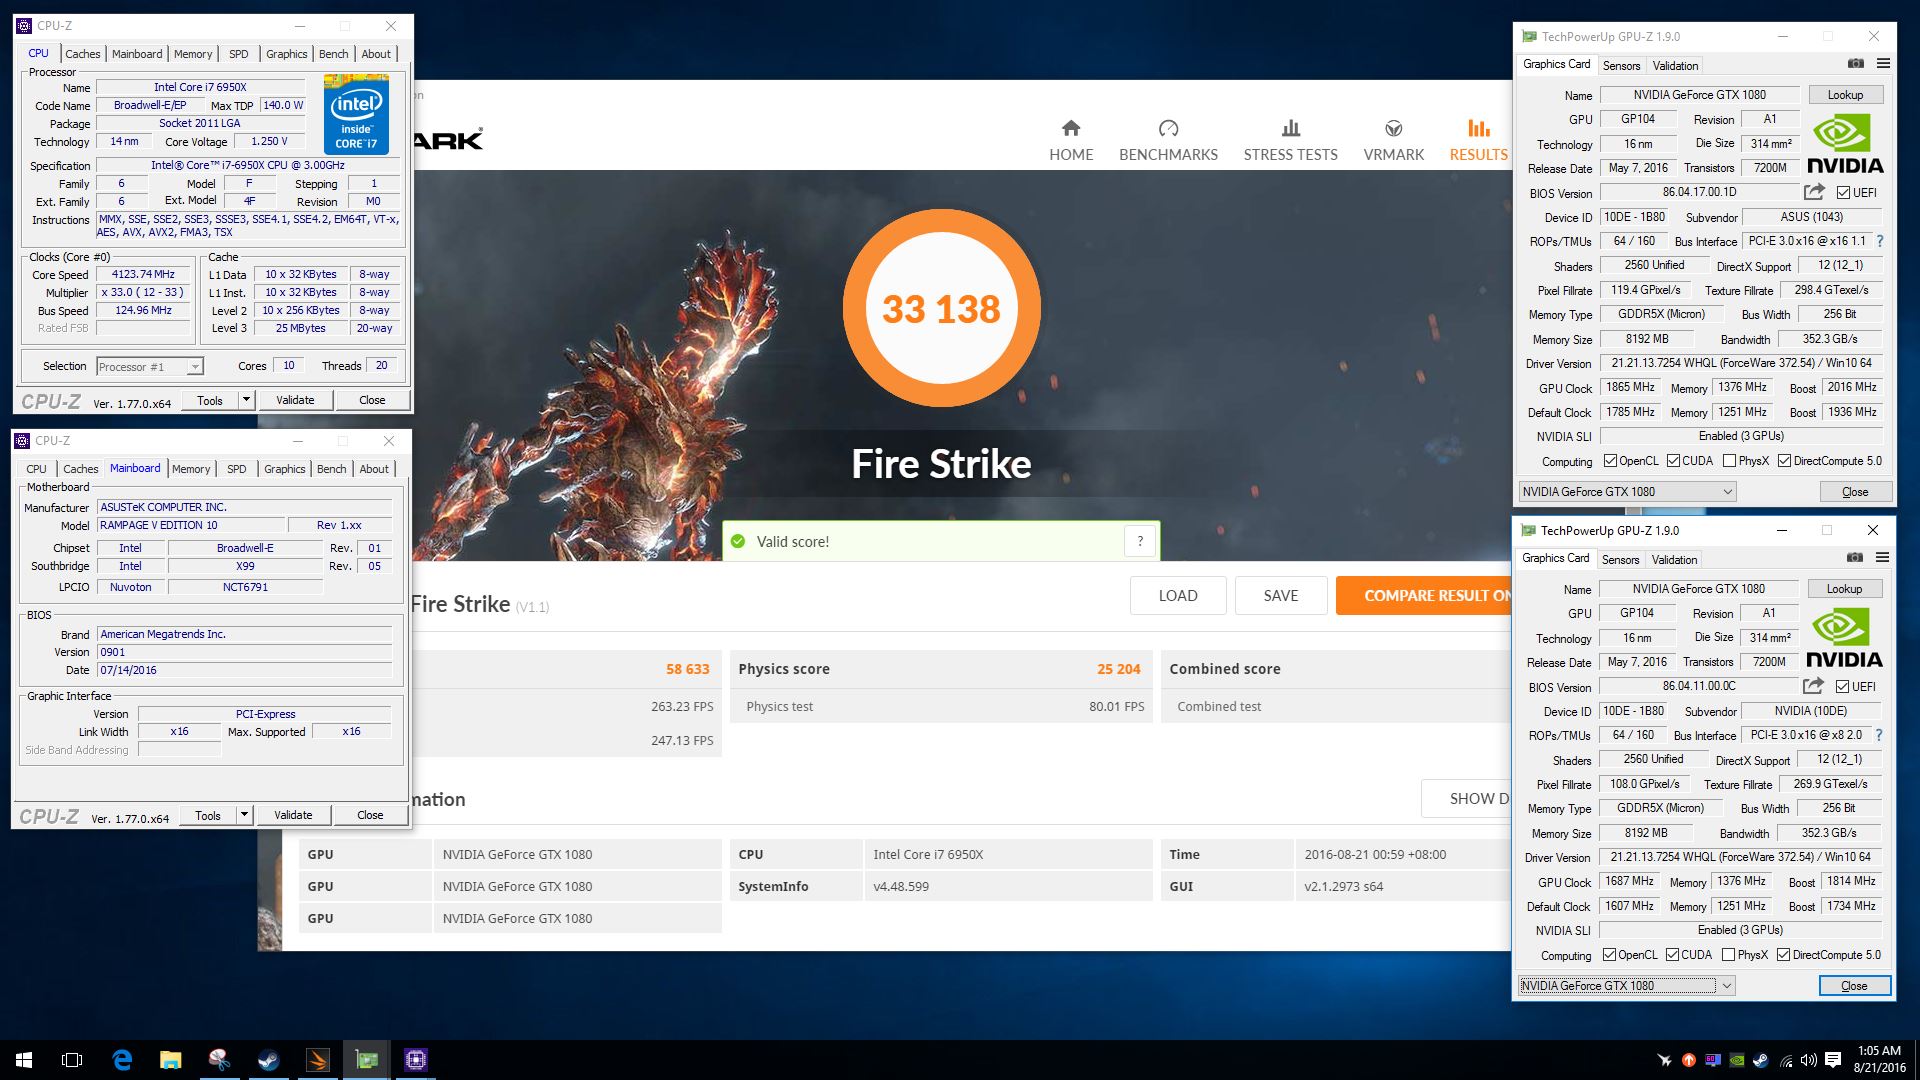Click Tools button in bottom CPU-Z
Screen dimensions: 1920x1080
[208, 815]
